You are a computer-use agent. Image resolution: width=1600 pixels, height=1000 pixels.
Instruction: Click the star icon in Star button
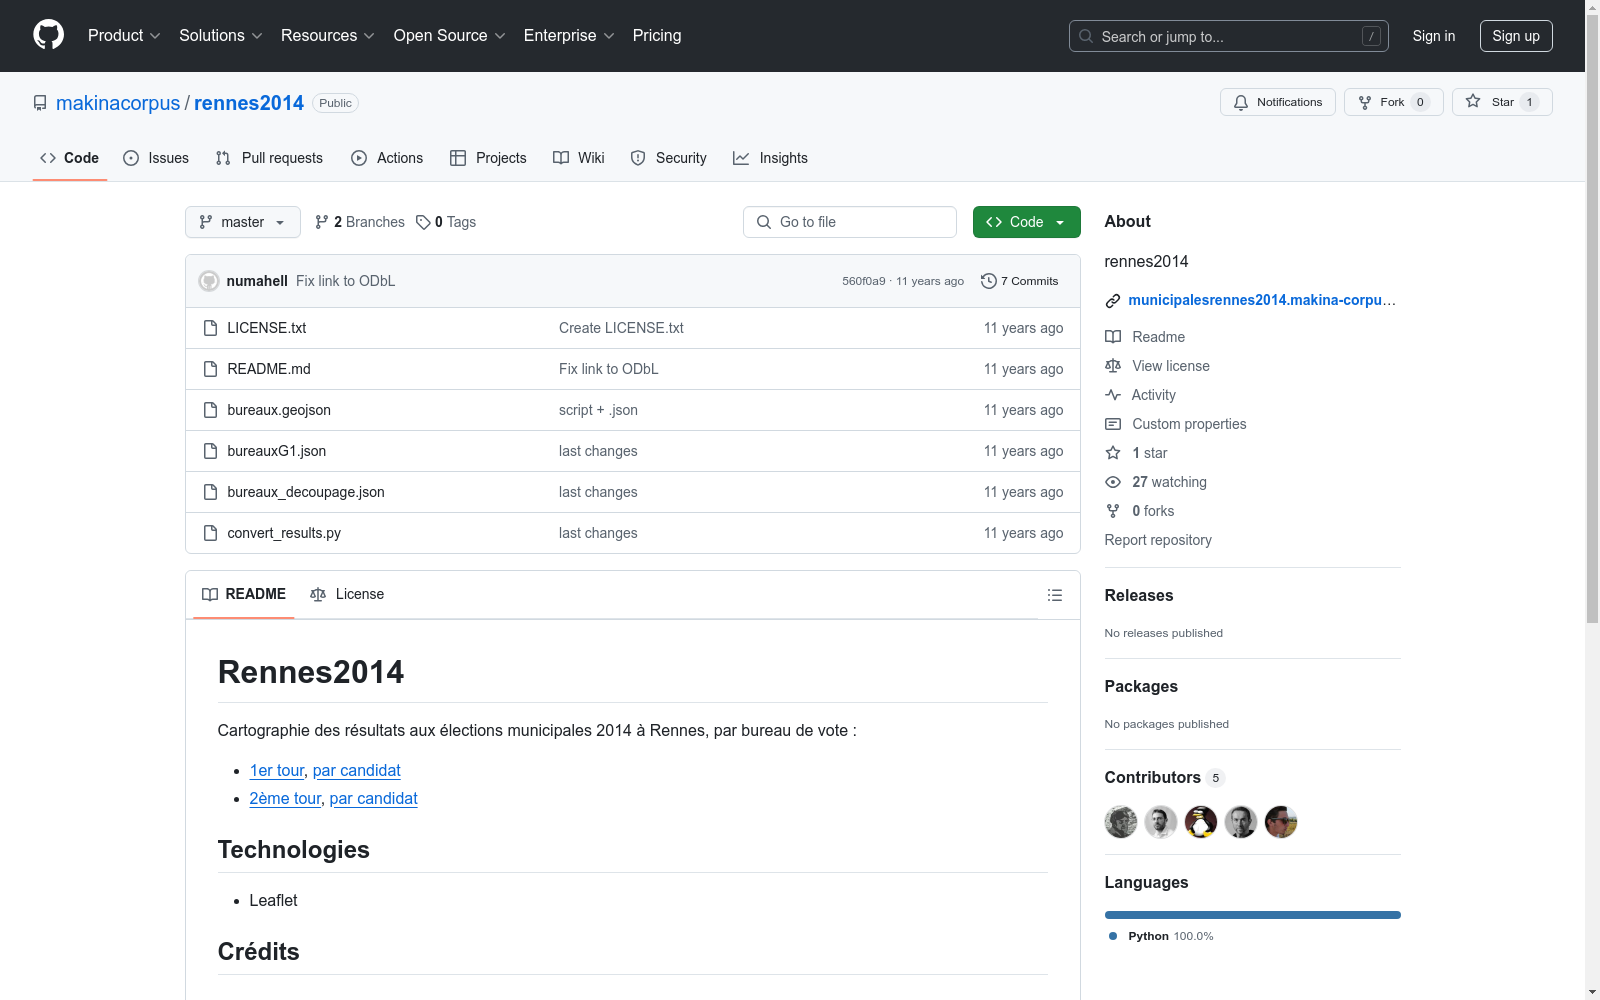click(1473, 101)
